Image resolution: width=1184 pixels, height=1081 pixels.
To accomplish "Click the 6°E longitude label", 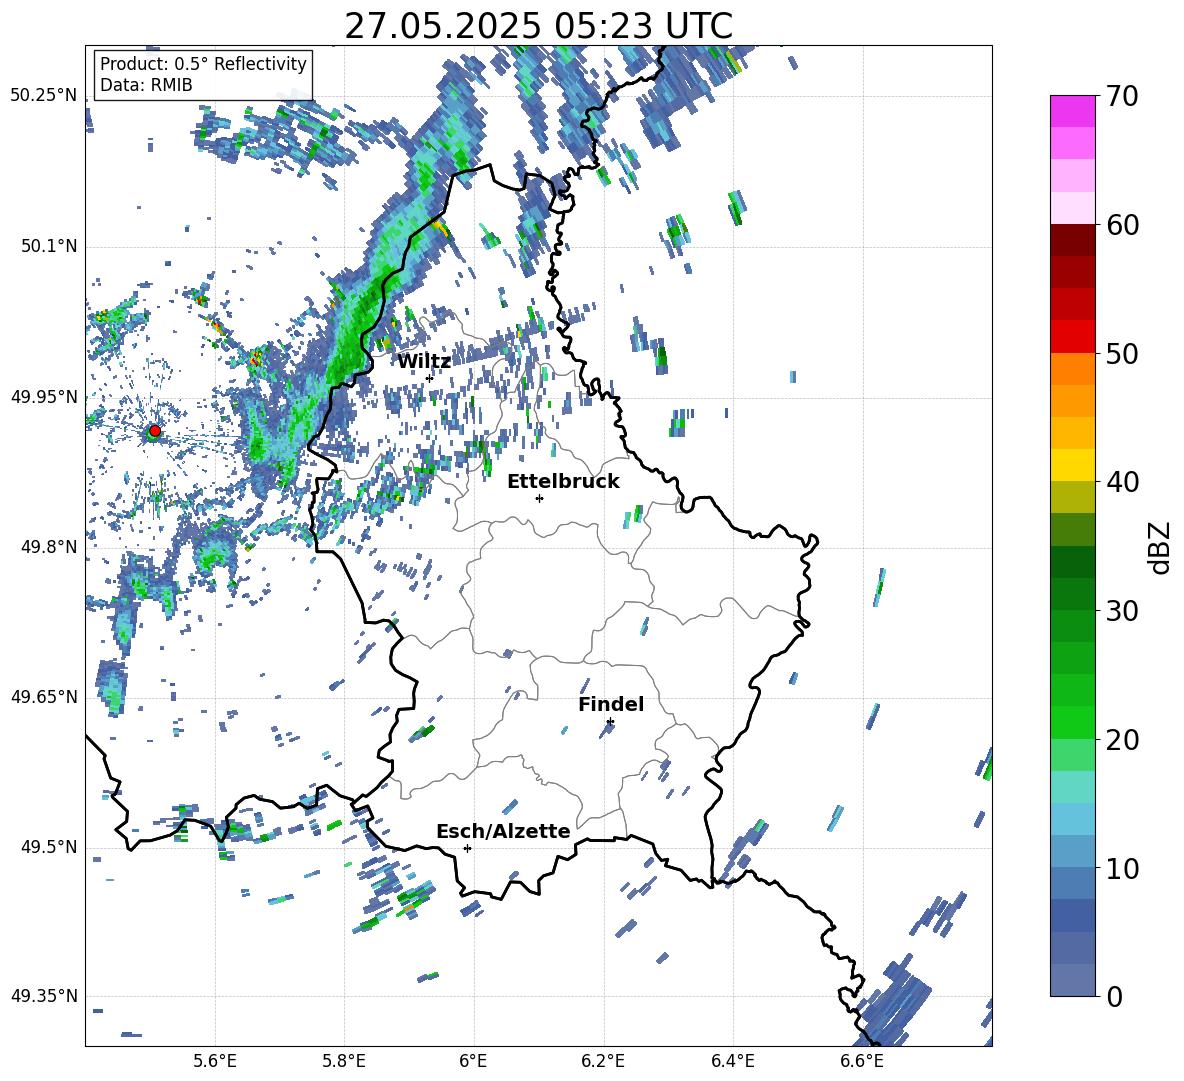I will point(473,1061).
